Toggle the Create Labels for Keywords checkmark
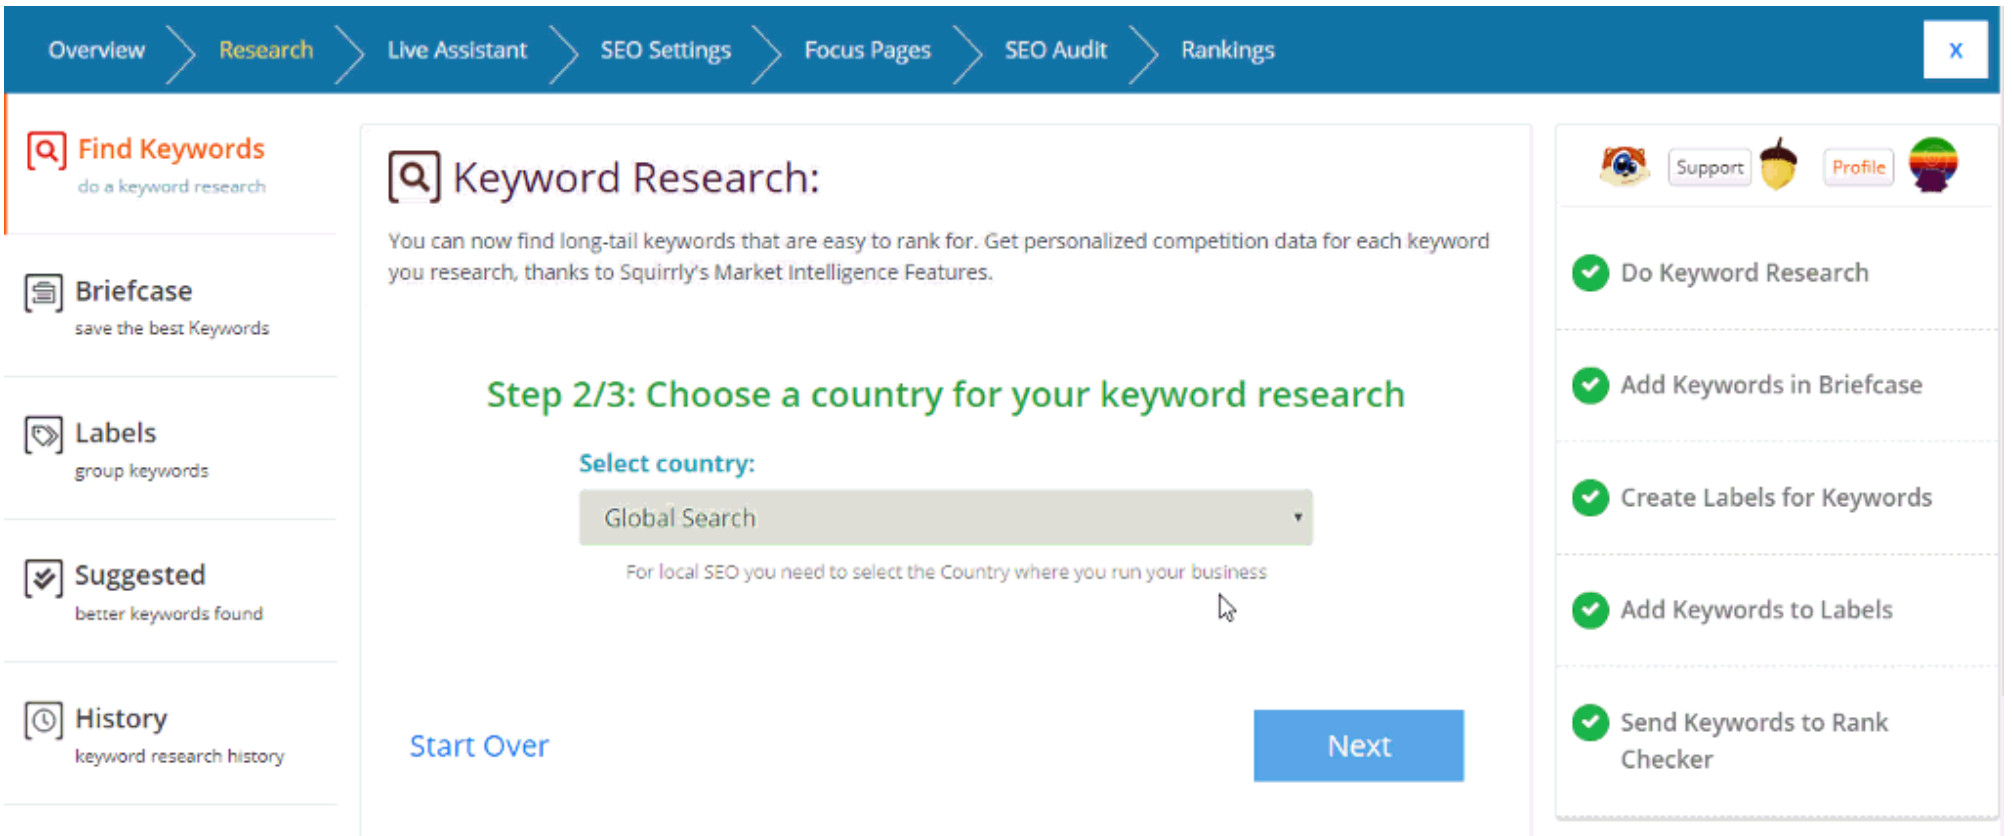The width and height of the screenshot is (2012, 836). point(1590,498)
